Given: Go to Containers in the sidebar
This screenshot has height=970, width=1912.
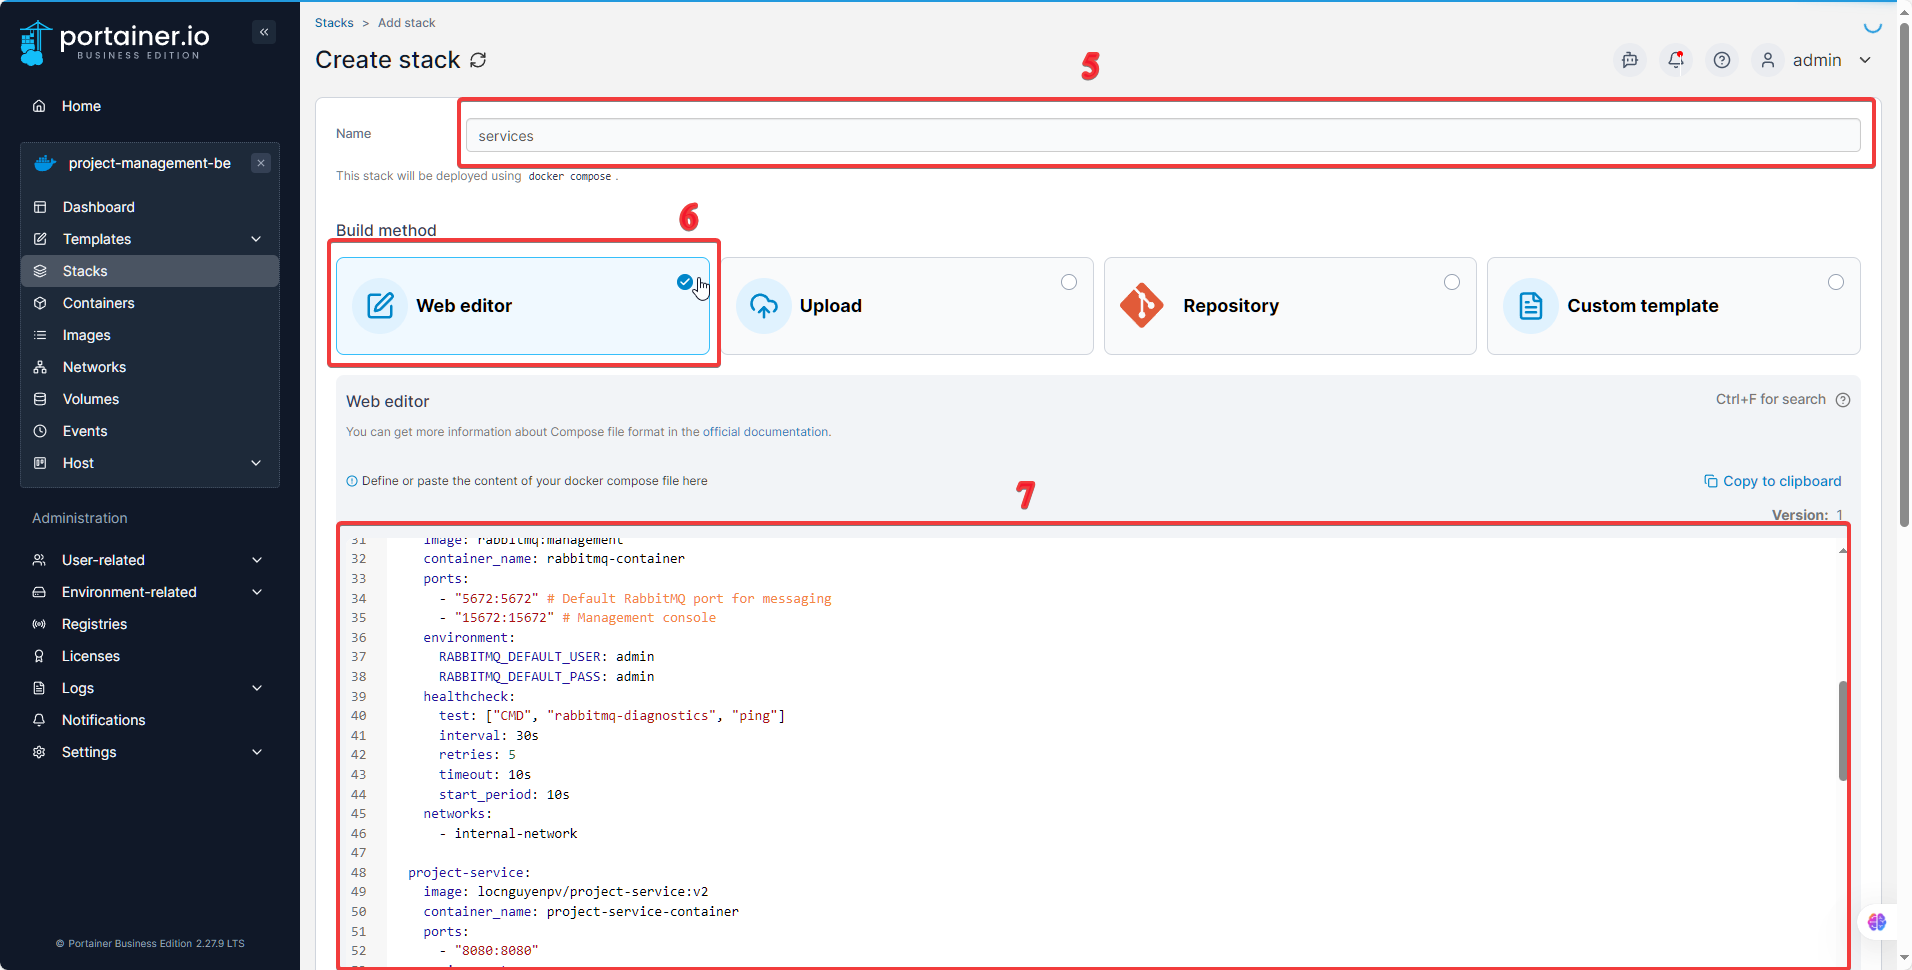Looking at the screenshot, I should point(98,303).
